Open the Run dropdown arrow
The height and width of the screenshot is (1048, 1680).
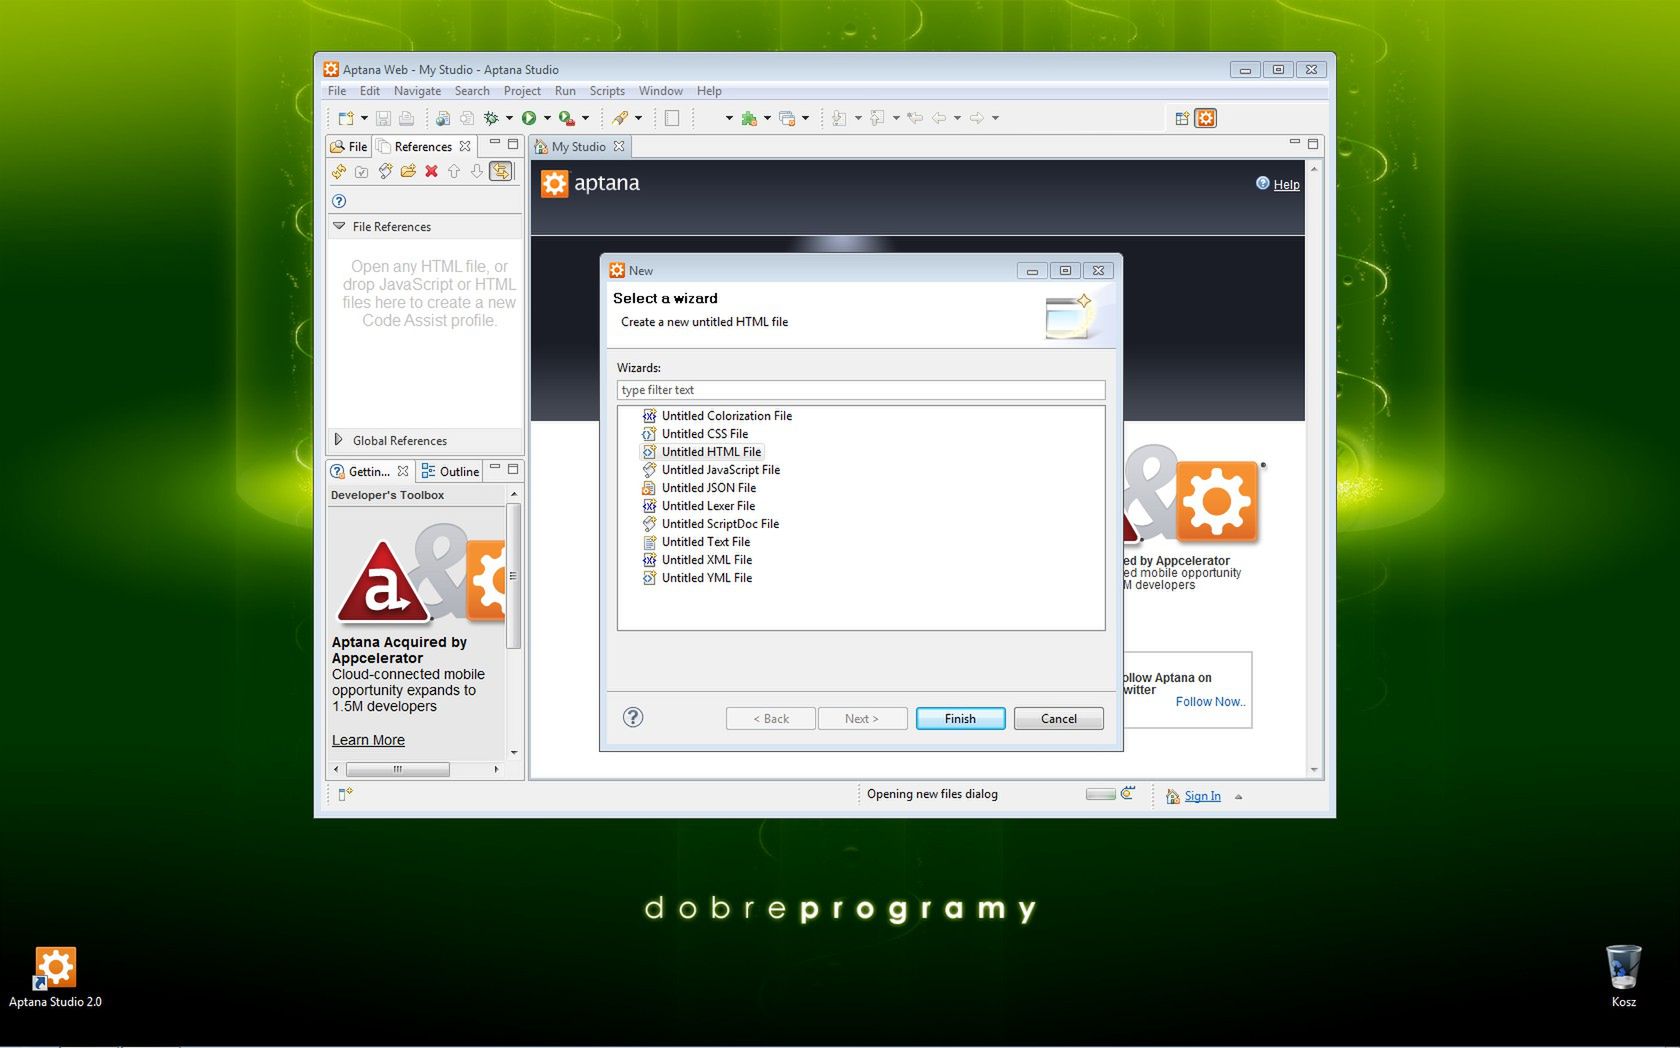point(547,118)
